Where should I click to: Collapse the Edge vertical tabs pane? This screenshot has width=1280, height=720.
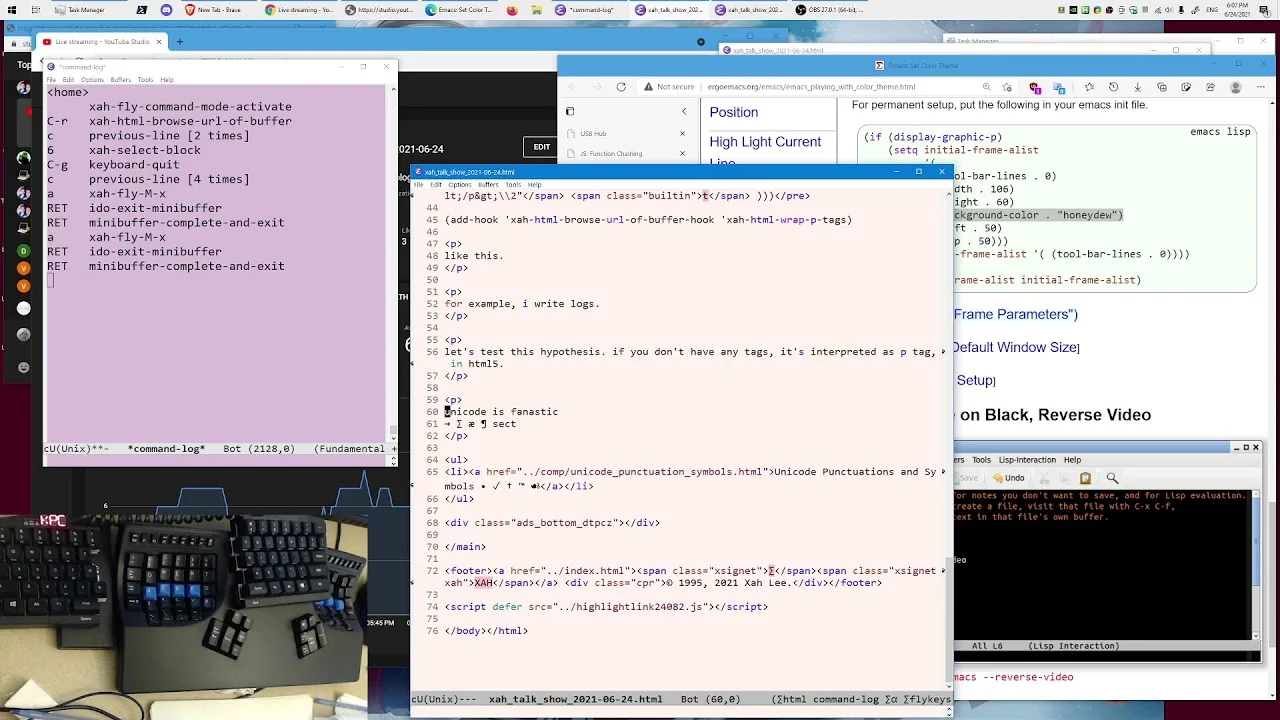(684, 112)
